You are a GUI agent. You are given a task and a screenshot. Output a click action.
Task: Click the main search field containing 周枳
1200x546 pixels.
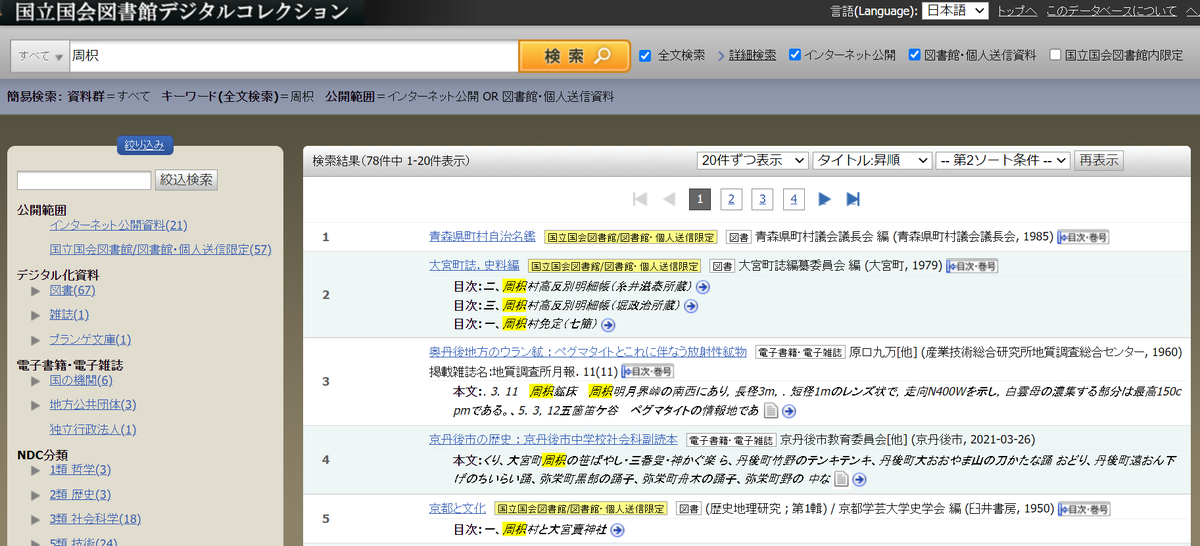293,56
